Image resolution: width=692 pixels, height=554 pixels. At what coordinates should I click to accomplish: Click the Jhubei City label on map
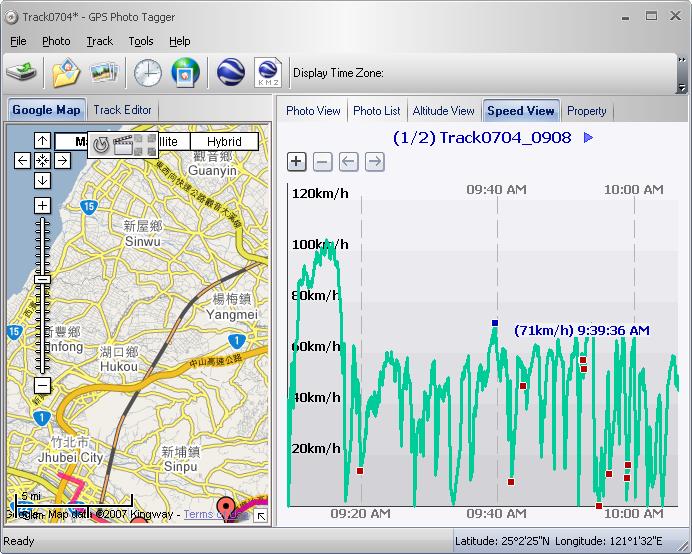[70, 458]
